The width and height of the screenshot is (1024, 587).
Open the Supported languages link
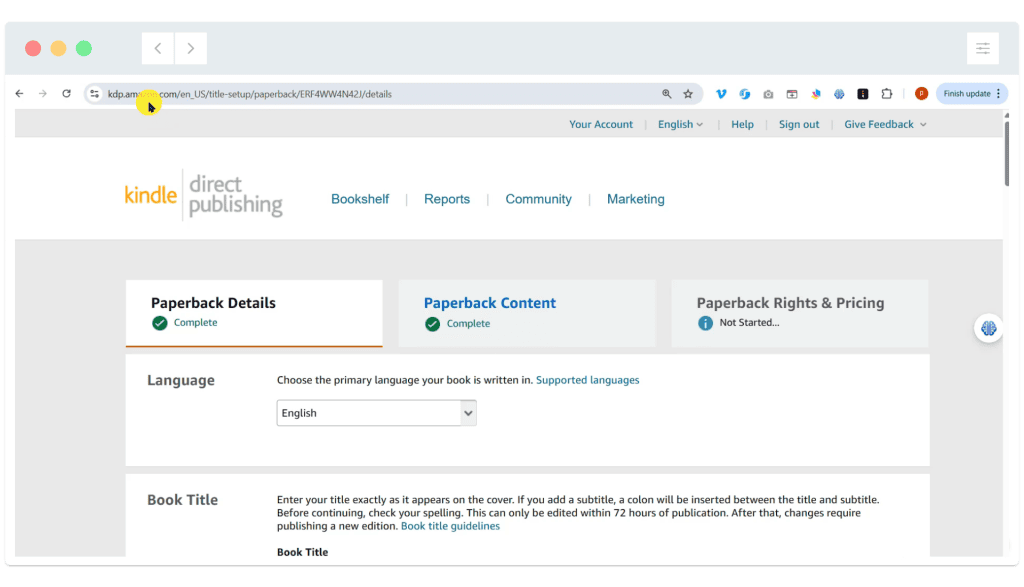[x=587, y=380]
